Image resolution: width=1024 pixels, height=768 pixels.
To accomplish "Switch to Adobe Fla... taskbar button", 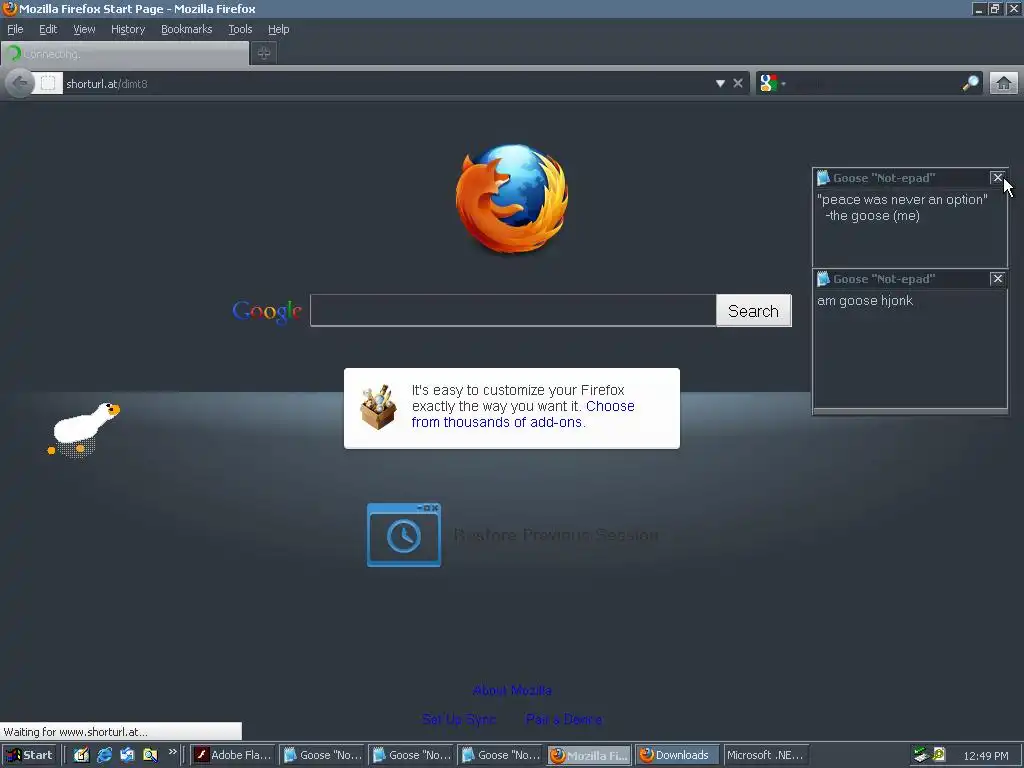I will click(233, 755).
